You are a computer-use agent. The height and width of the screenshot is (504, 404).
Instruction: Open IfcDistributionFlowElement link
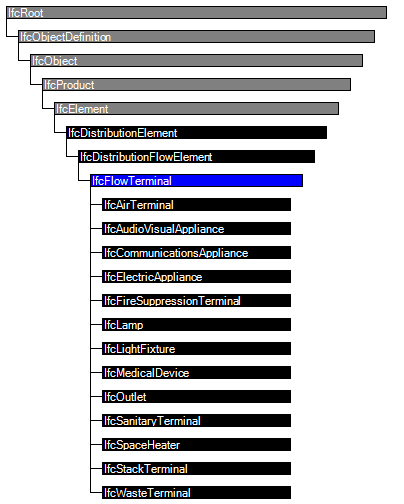tap(196, 157)
